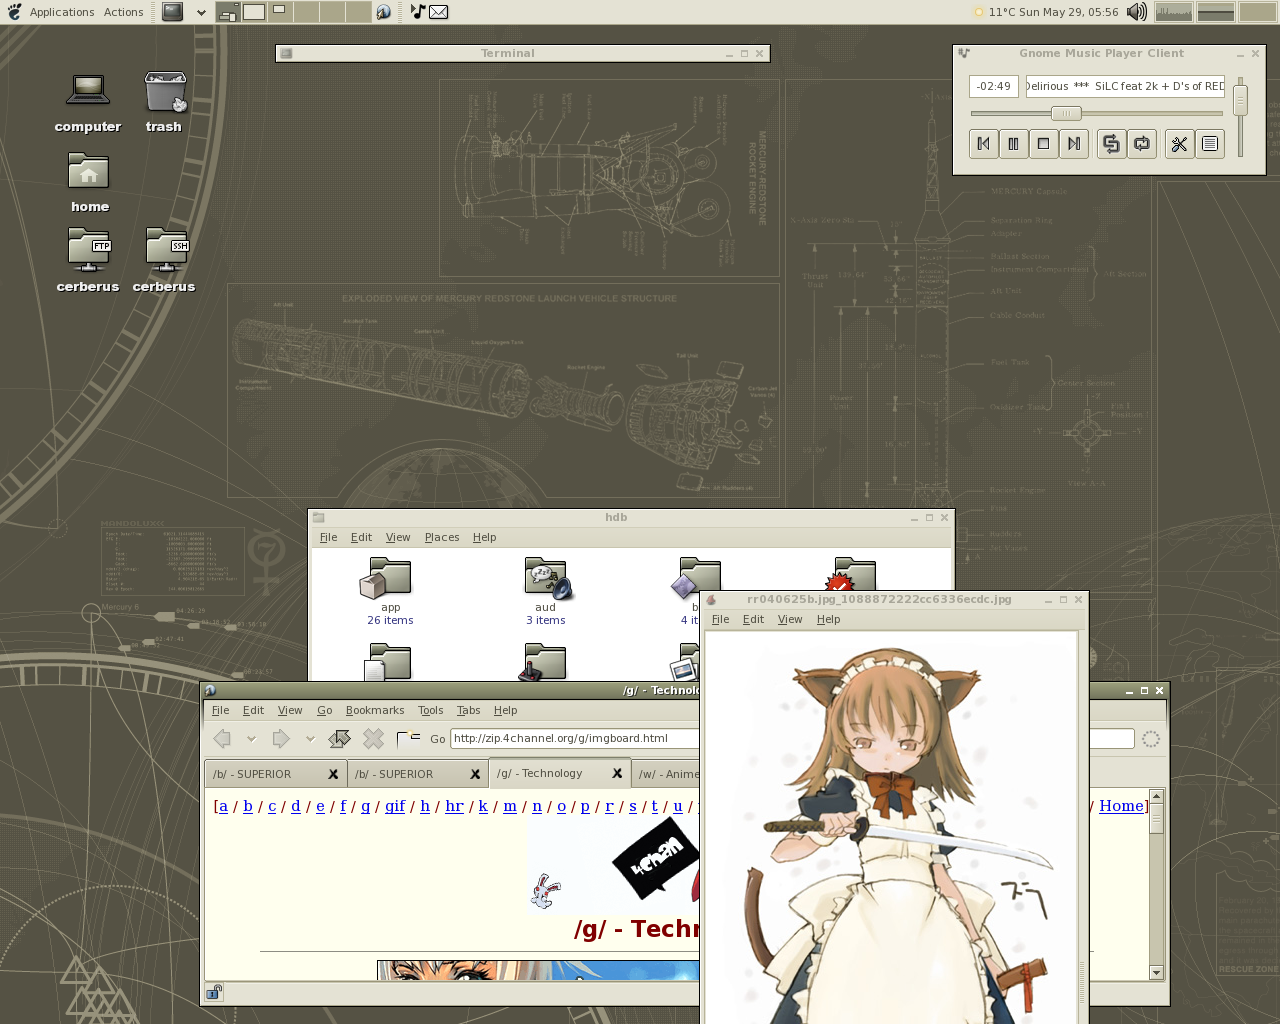Screen dimensions: 1280x1024
Task: Open the dropdown arrow beside terminal launcher
Action: [x=201, y=12]
